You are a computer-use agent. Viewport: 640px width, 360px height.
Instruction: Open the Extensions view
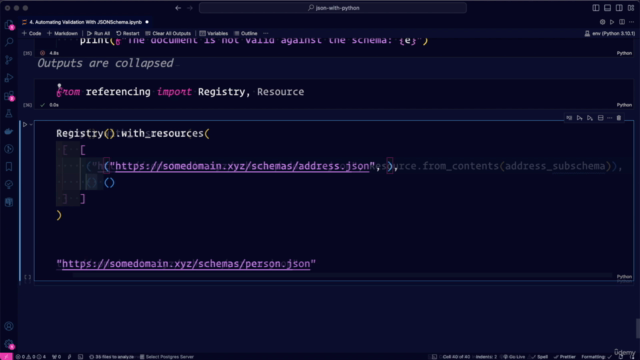(x=9, y=96)
